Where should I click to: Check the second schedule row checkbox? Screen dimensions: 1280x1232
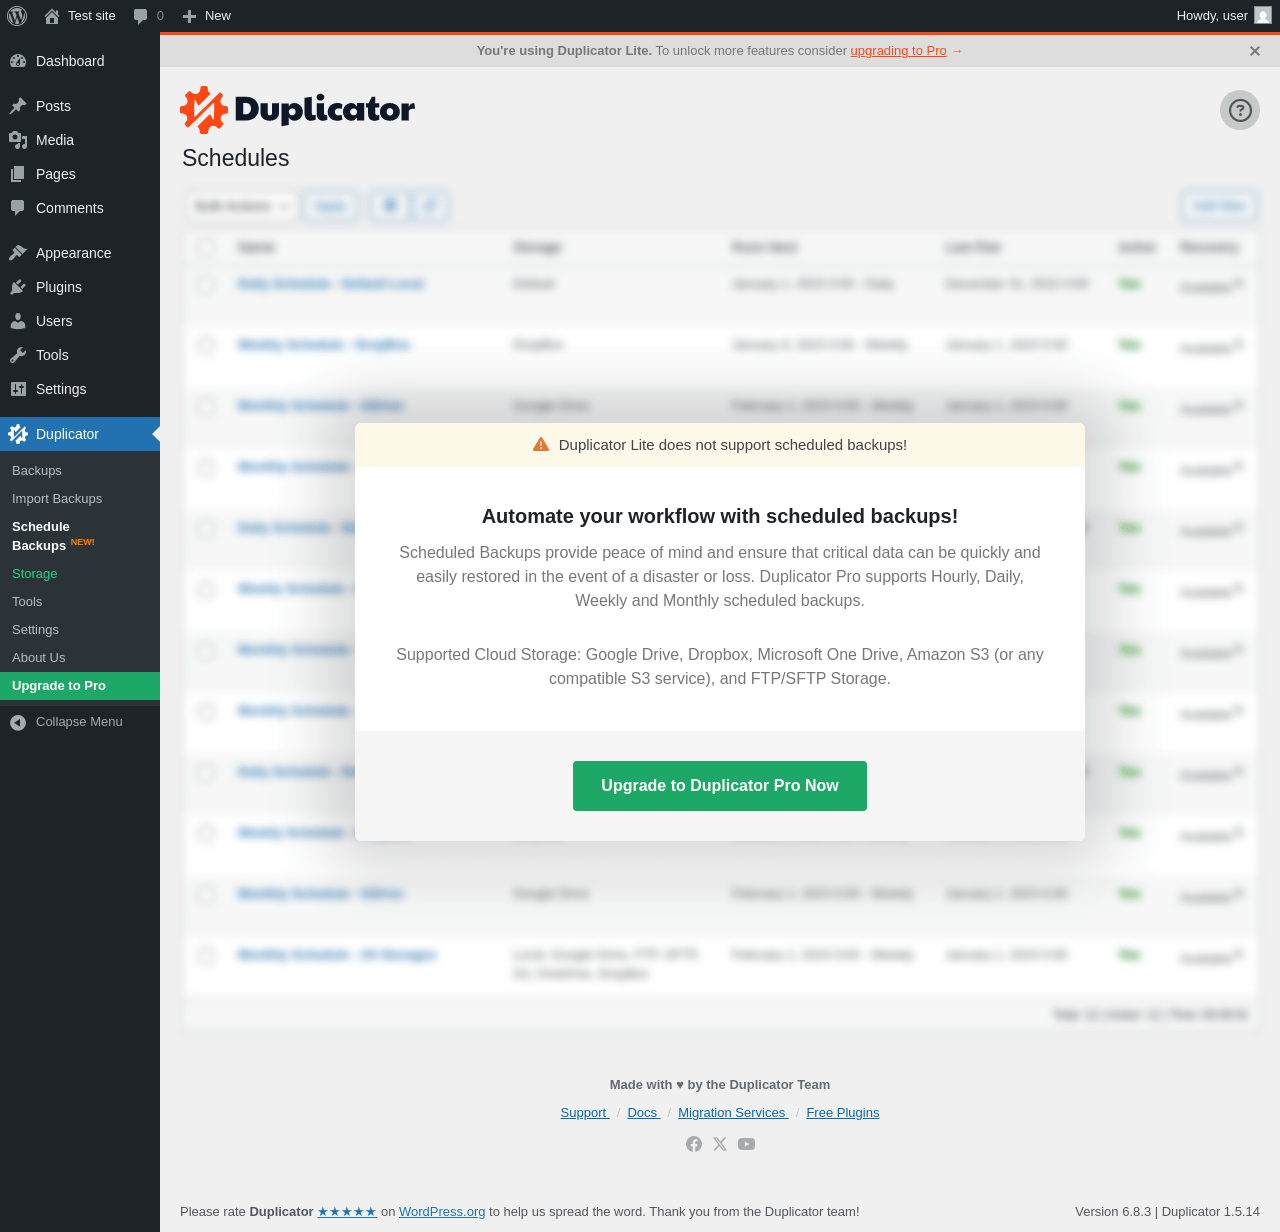point(206,346)
